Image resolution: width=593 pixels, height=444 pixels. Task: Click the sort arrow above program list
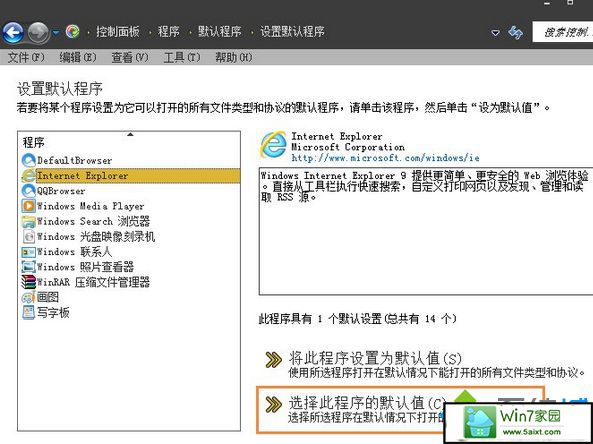(x=130, y=134)
